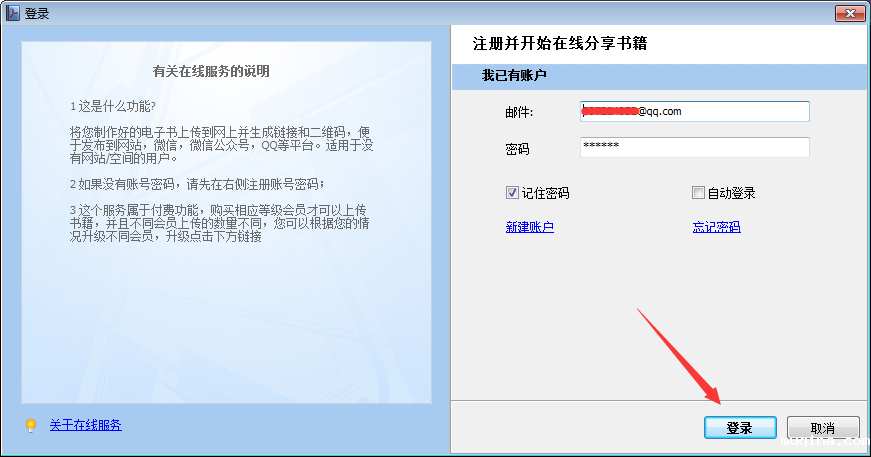Uncheck the 记住密码 checkbox
871x457 pixels.
click(x=513, y=193)
